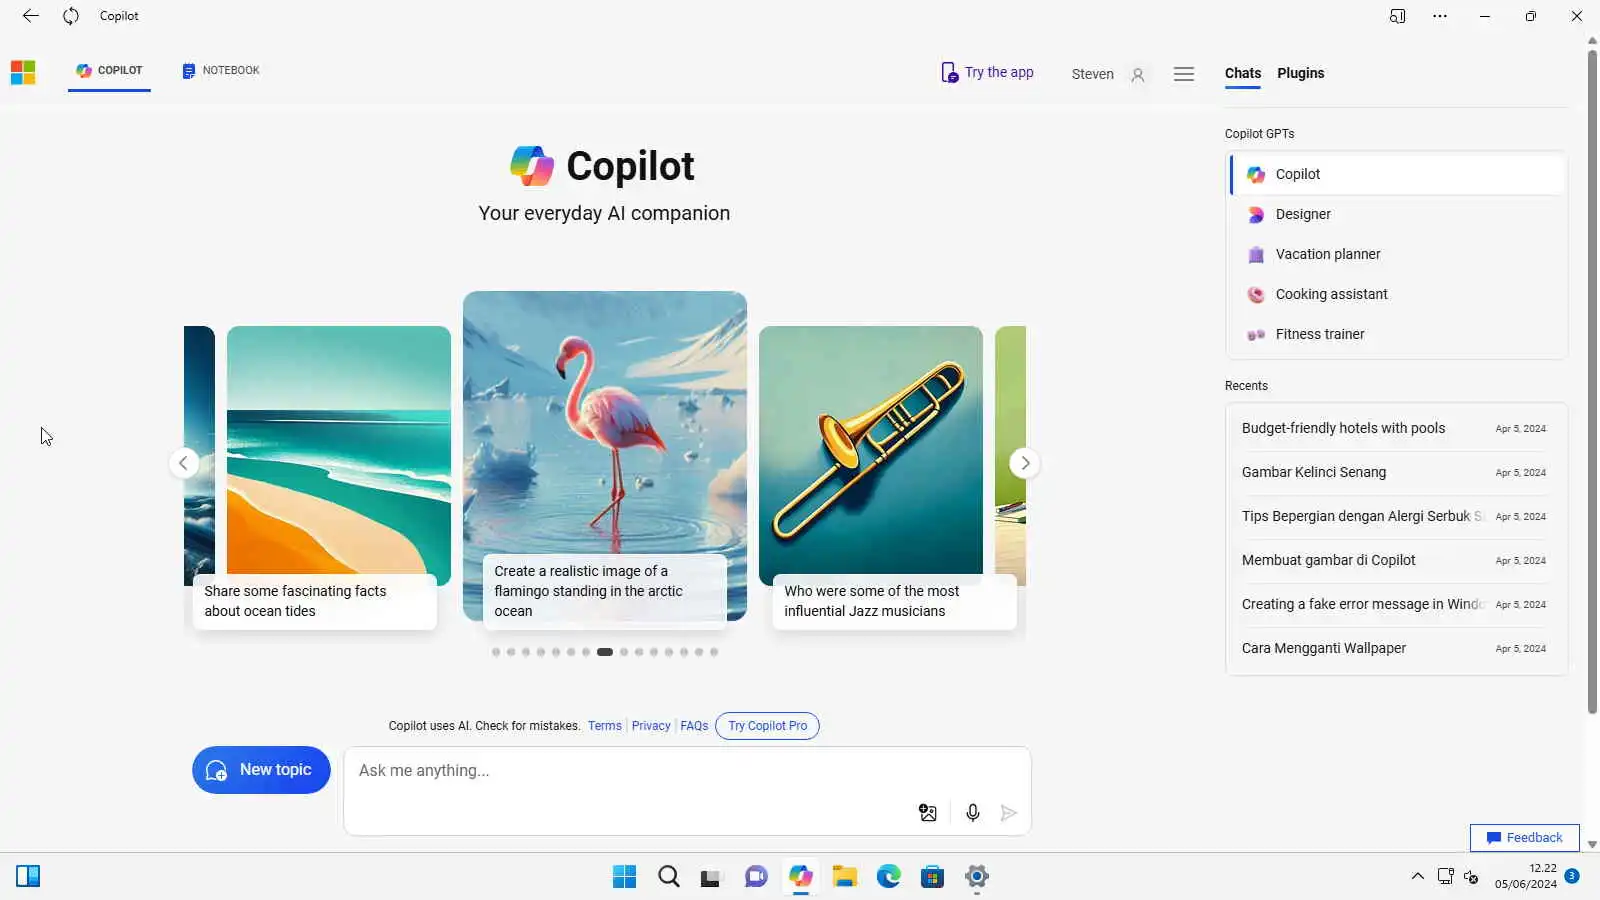
Task: Show previous suggestion card
Action: tap(183, 463)
